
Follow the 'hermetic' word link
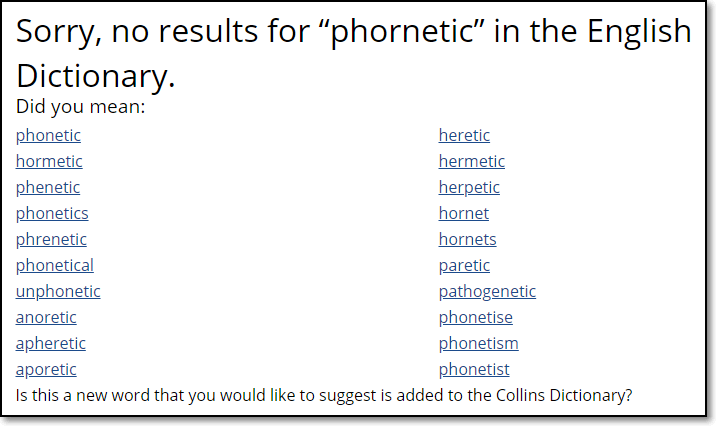(x=472, y=161)
